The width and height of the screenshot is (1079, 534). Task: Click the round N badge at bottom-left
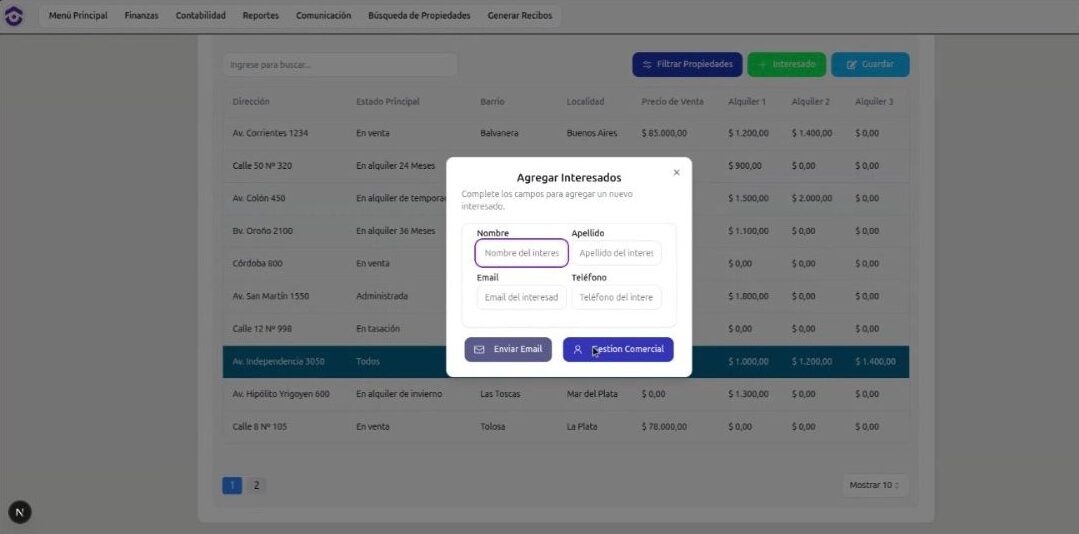point(20,512)
